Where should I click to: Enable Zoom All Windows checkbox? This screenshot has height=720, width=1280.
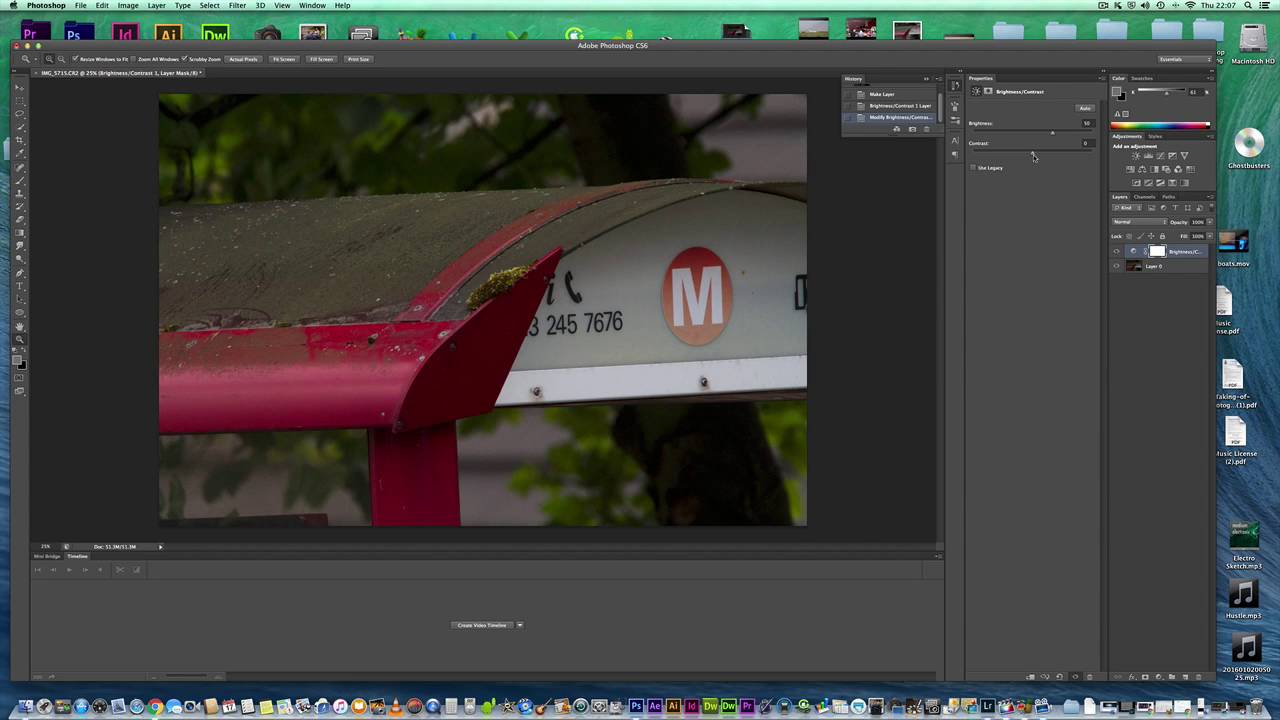(133, 59)
